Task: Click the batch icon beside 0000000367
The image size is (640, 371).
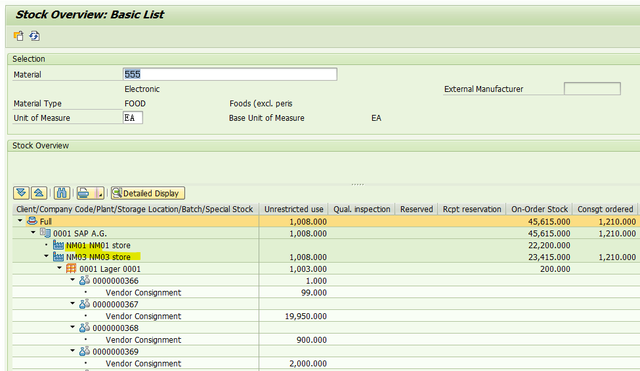Action: pyautogui.click(x=84, y=304)
